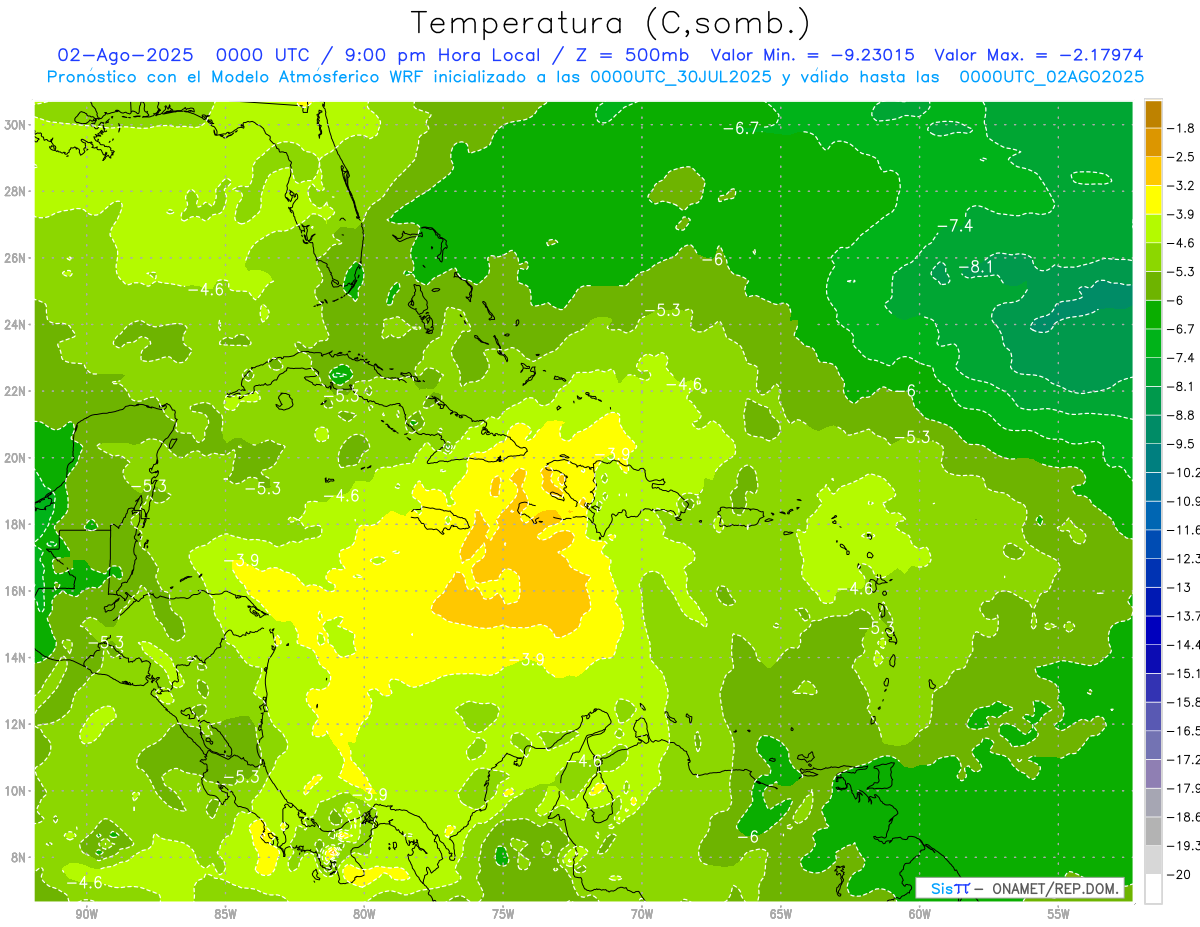Click the "30N" latitude label
The image size is (1200, 927).
(x=15, y=124)
